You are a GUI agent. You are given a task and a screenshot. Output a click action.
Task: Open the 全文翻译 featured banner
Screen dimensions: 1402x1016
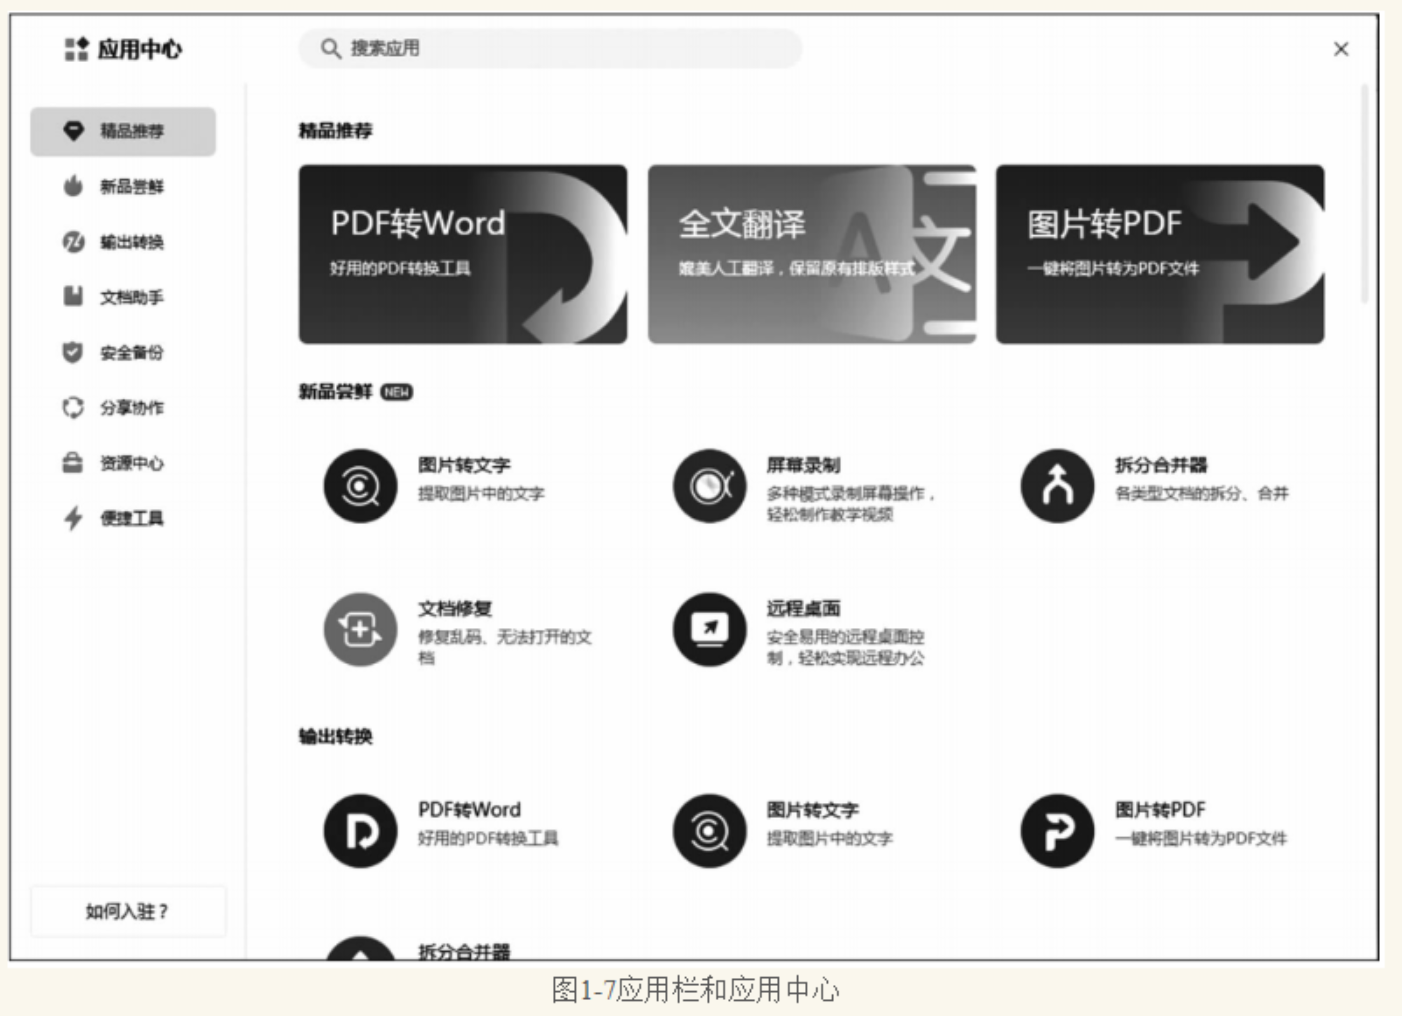(x=812, y=254)
